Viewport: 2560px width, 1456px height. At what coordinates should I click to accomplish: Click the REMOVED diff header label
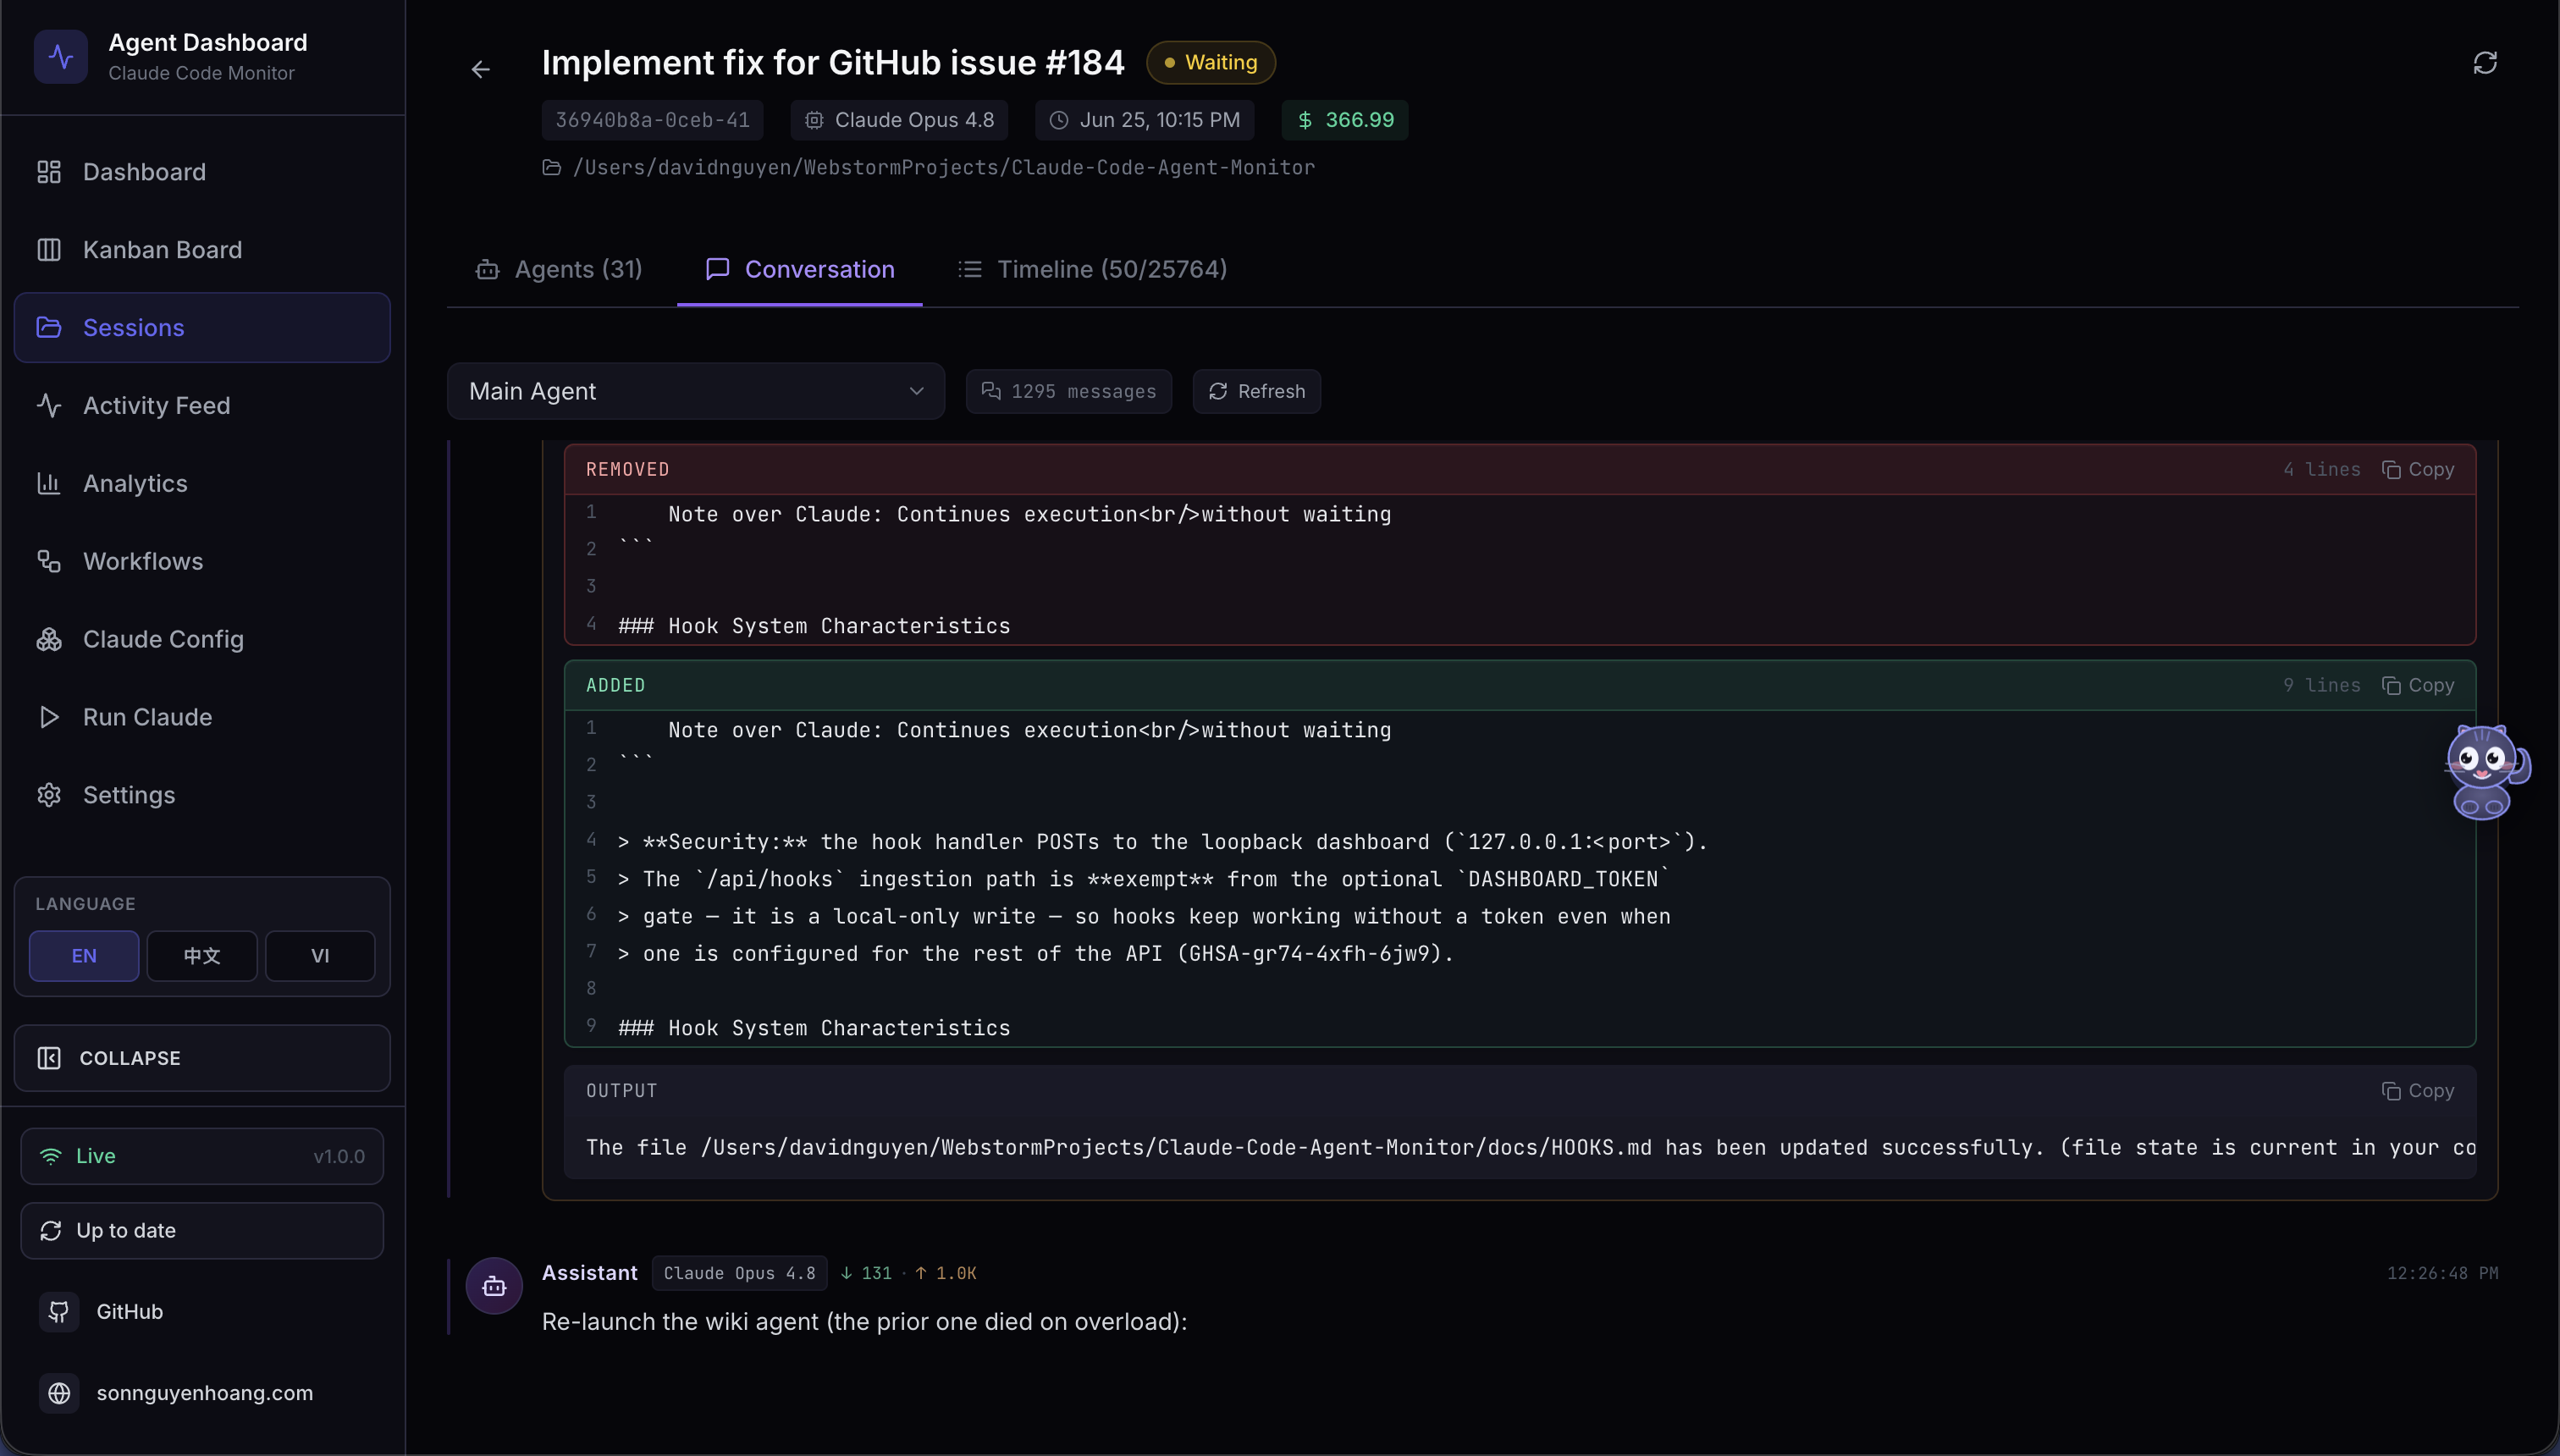[628, 470]
